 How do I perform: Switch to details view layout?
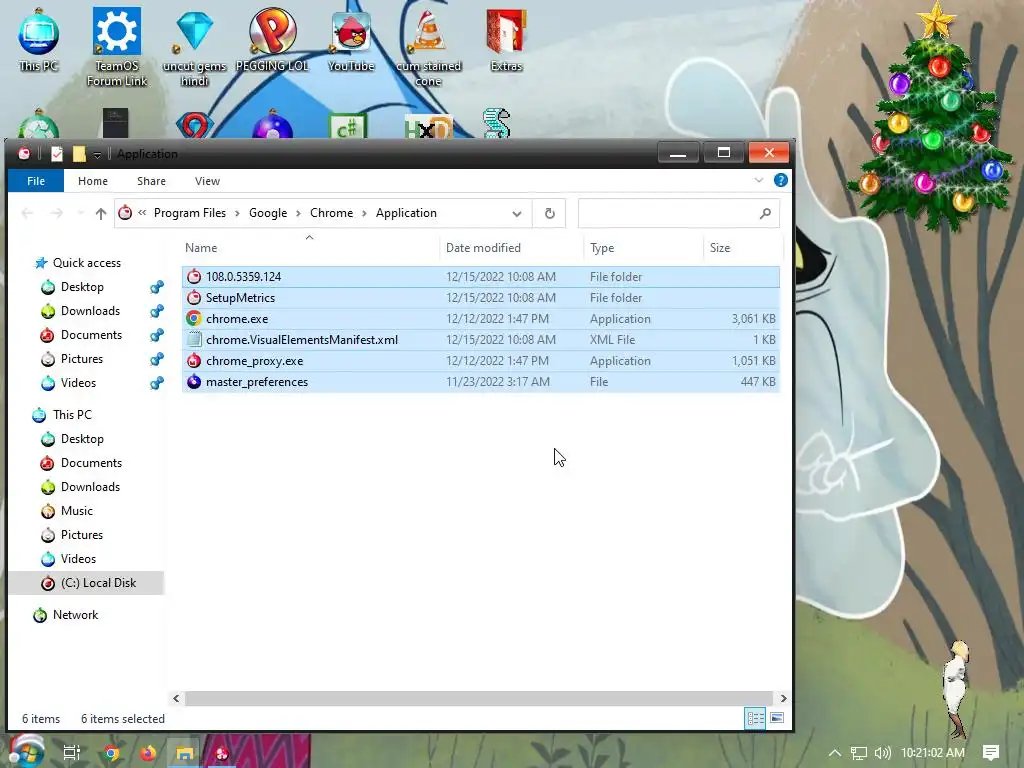[756, 718]
